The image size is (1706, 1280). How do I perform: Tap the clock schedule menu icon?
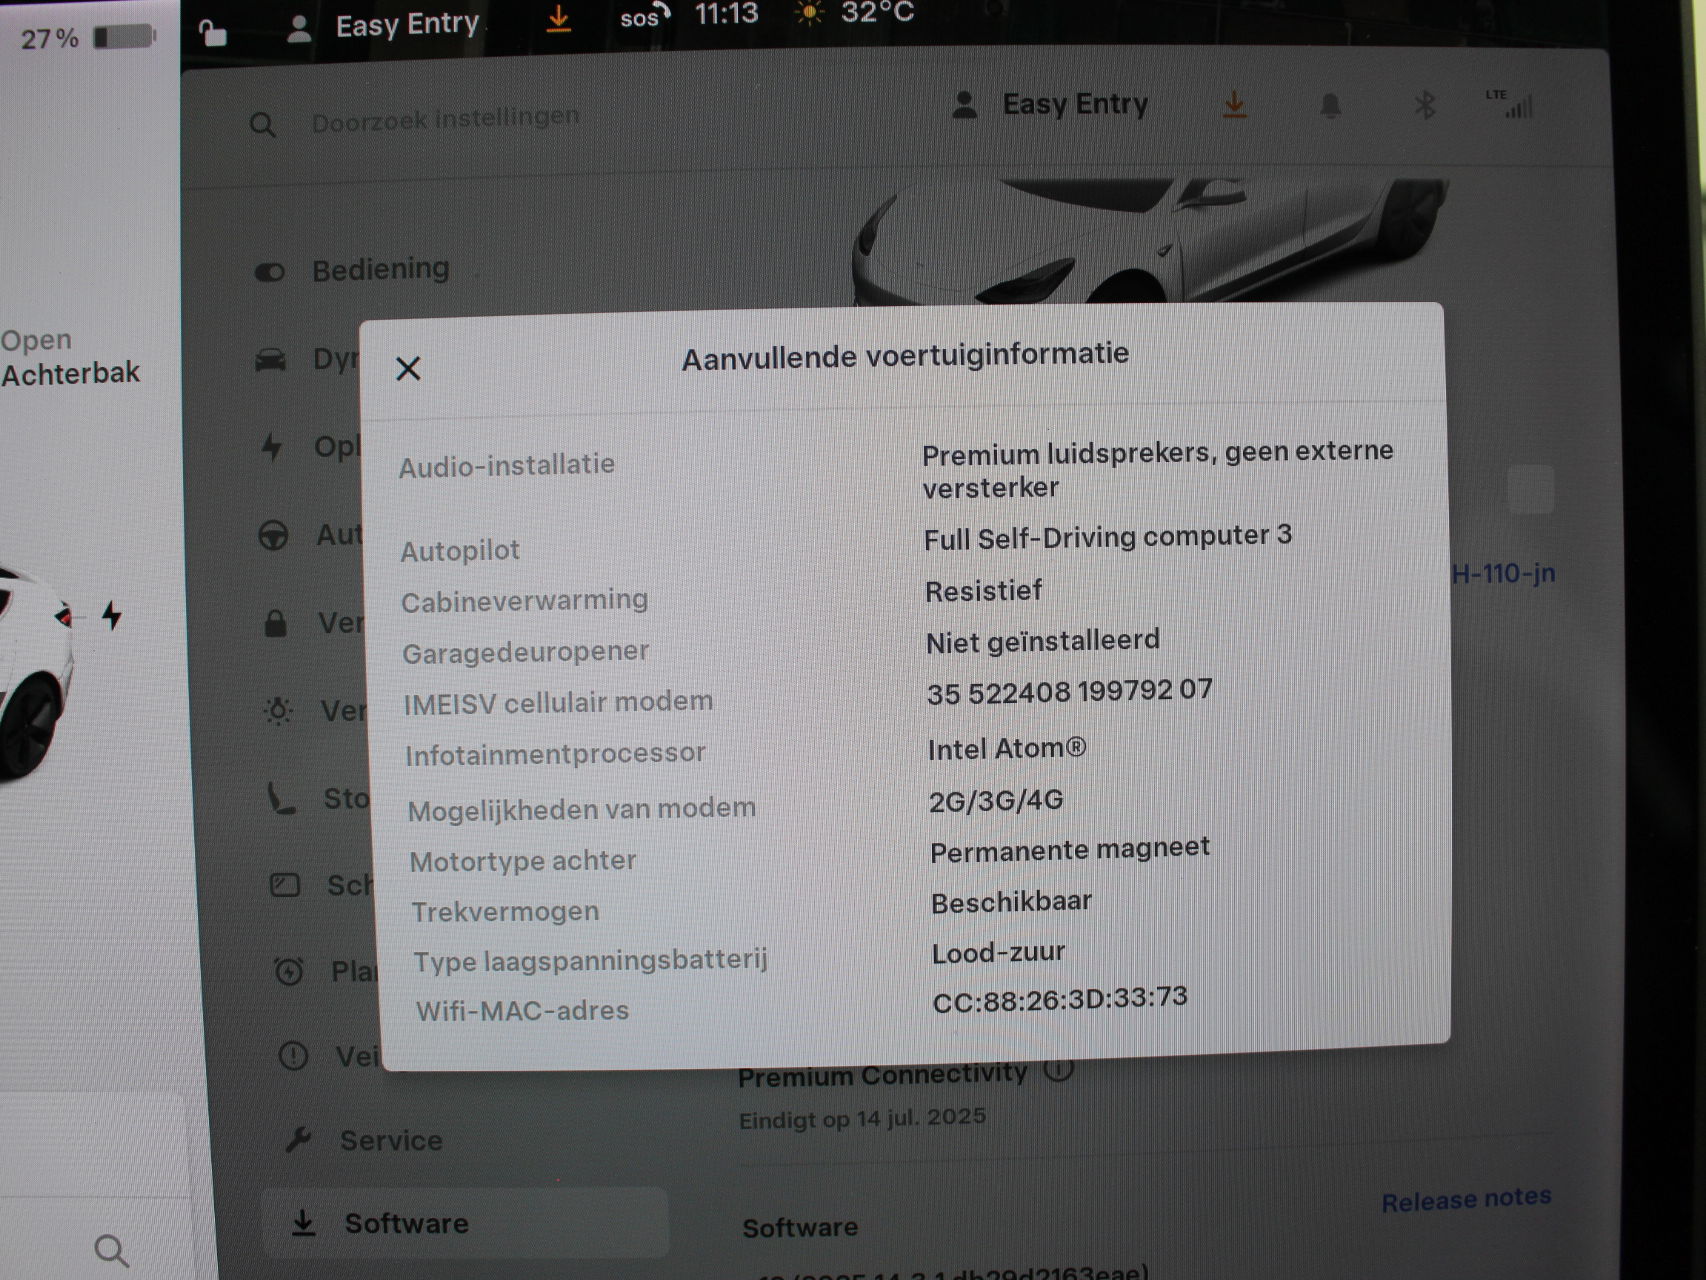[x=288, y=971]
